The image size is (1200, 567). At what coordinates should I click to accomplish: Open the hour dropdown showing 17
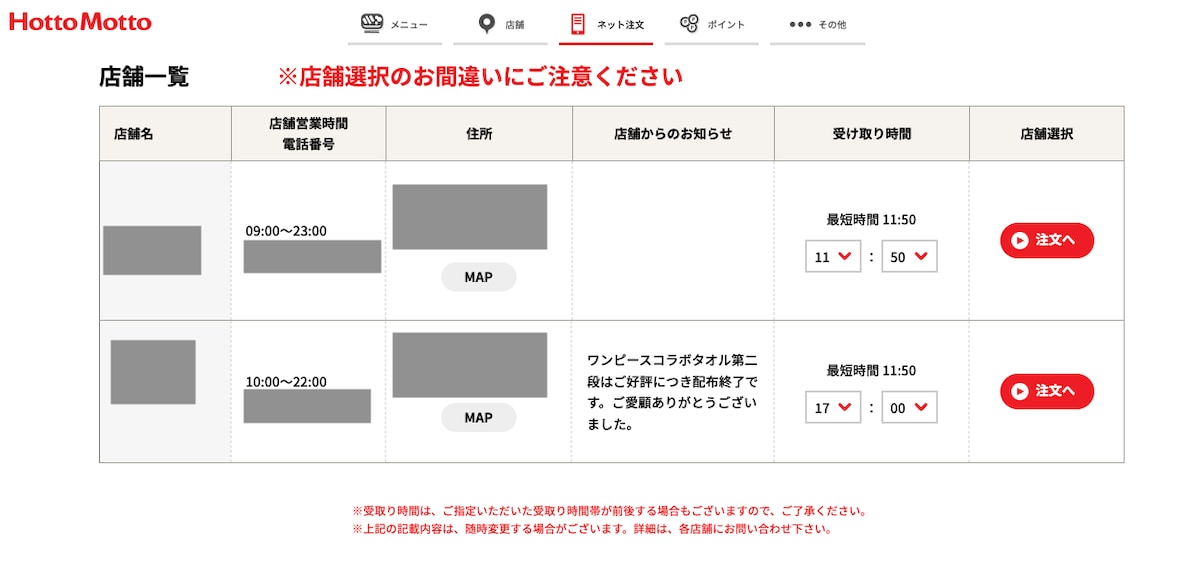[x=833, y=408]
